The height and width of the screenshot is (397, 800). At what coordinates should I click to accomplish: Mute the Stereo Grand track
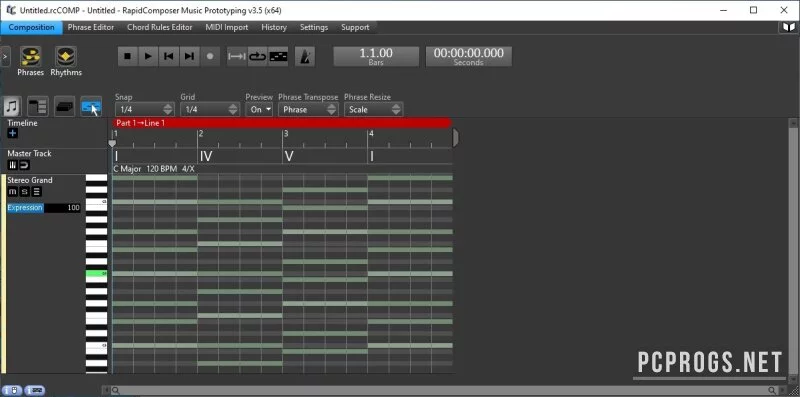click(x=13, y=192)
